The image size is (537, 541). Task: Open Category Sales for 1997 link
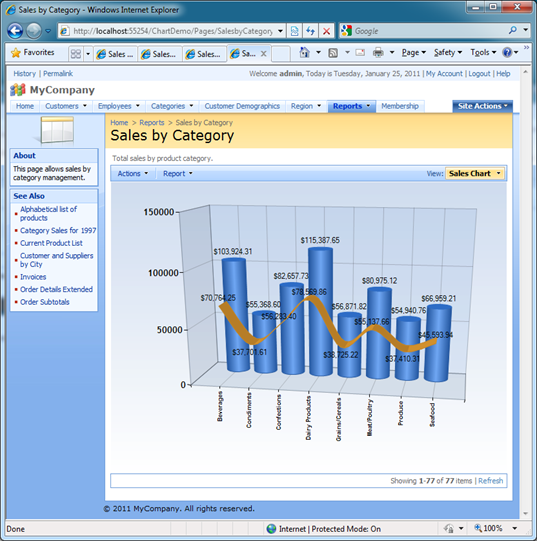tap(58, 230)
